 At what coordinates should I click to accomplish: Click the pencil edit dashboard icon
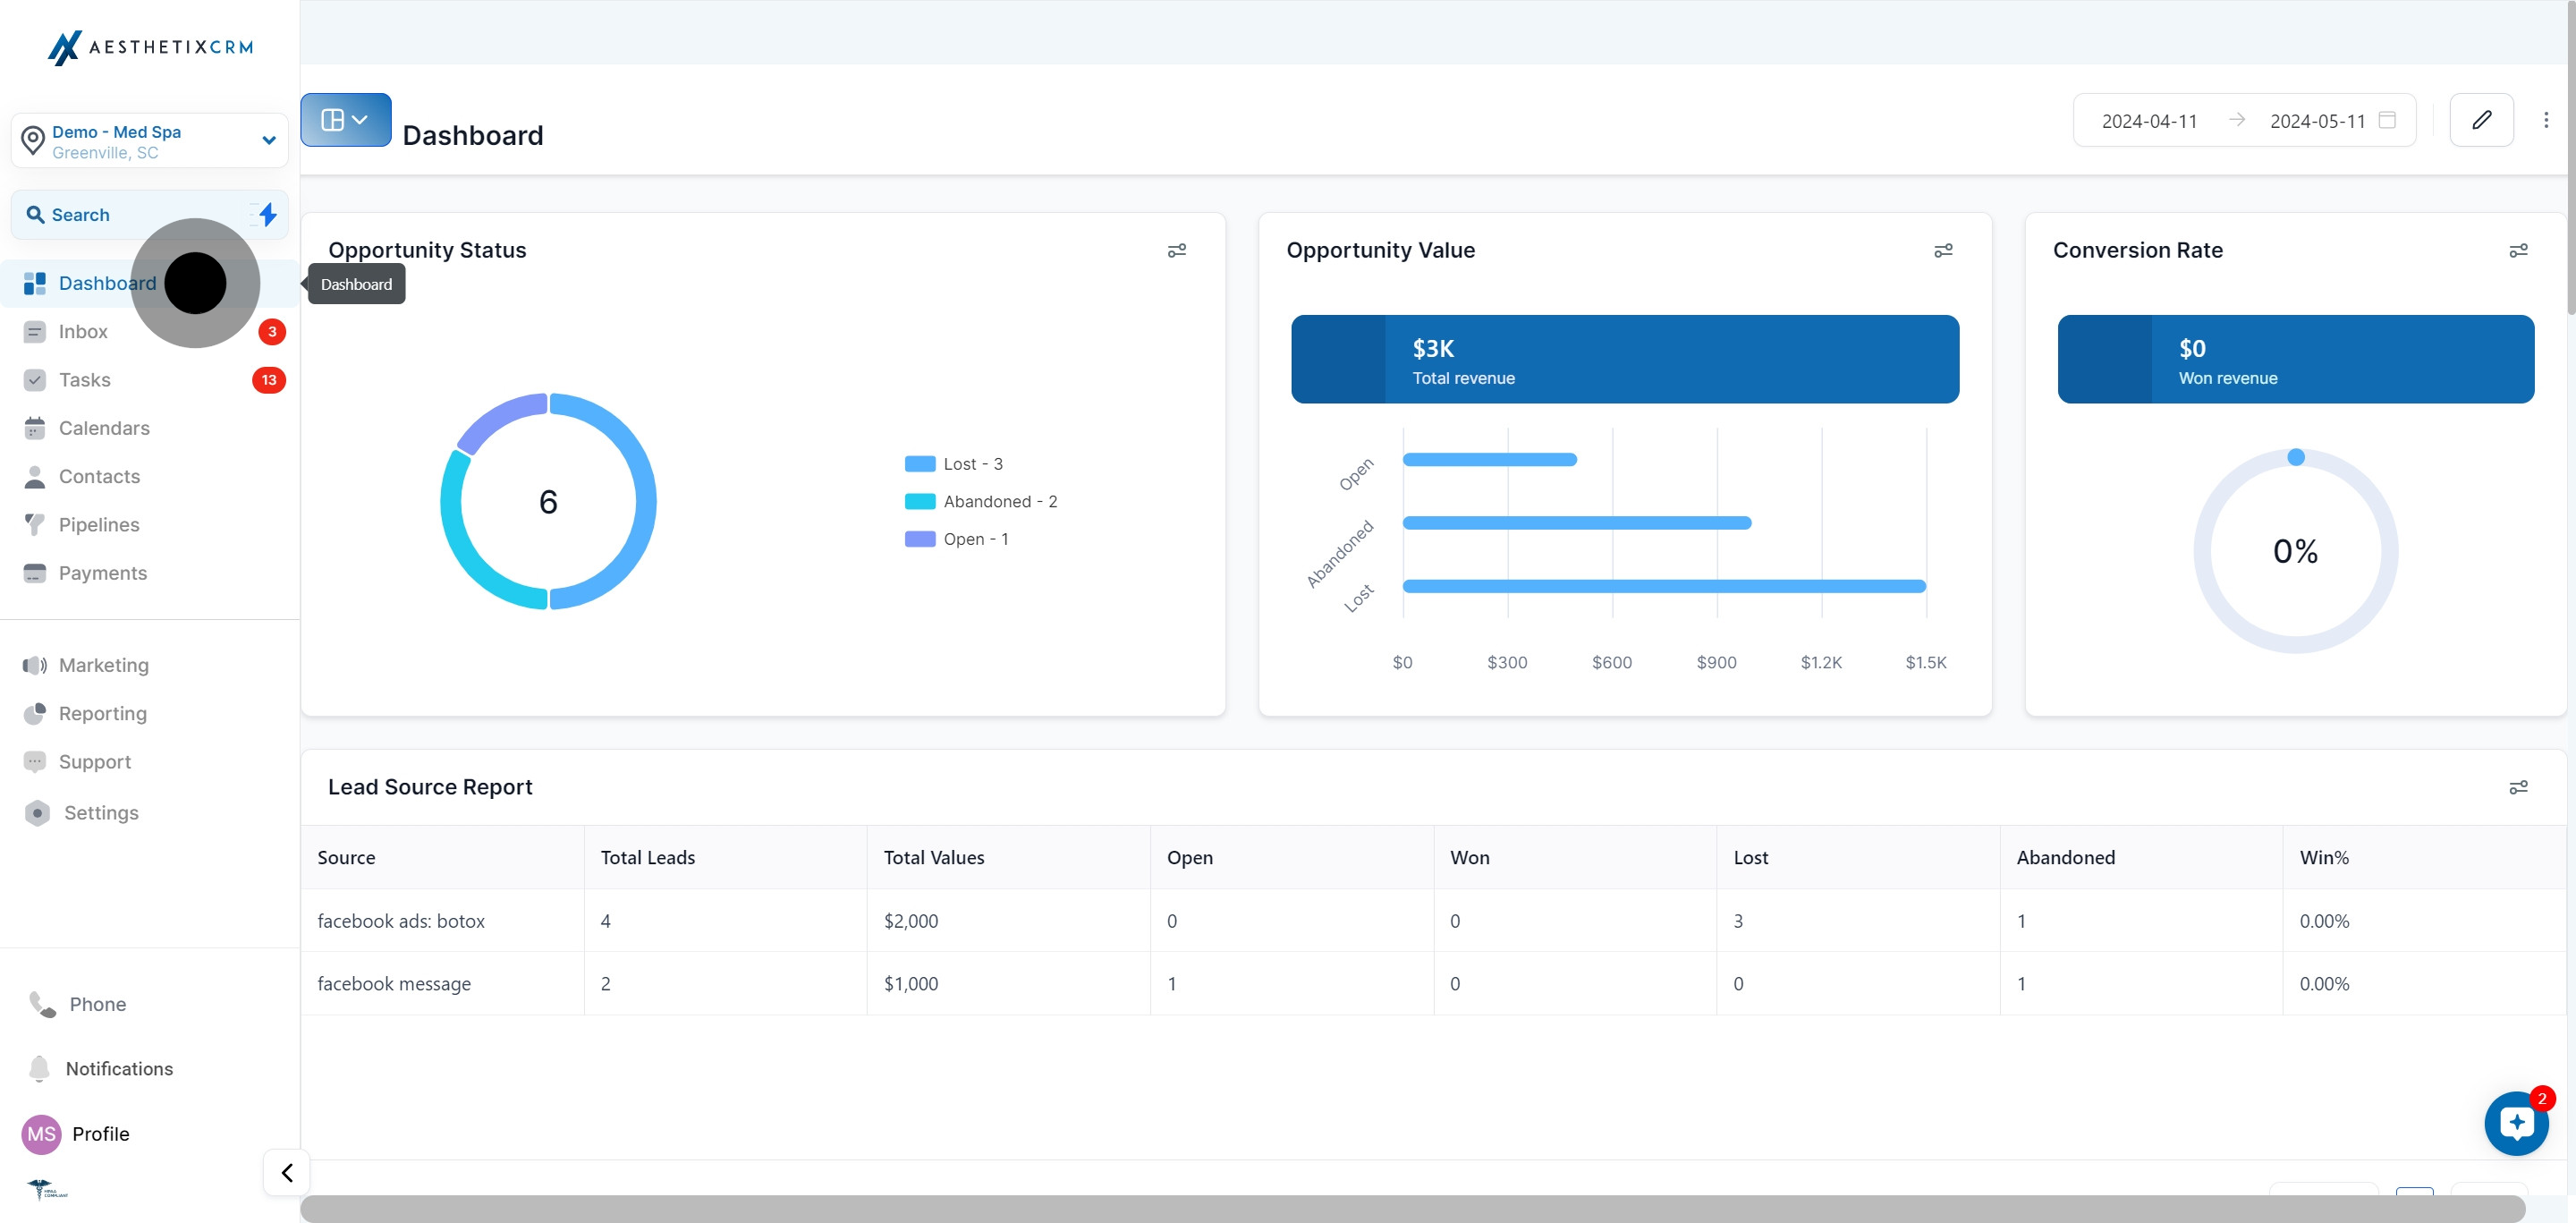(x=2481, y=120)
